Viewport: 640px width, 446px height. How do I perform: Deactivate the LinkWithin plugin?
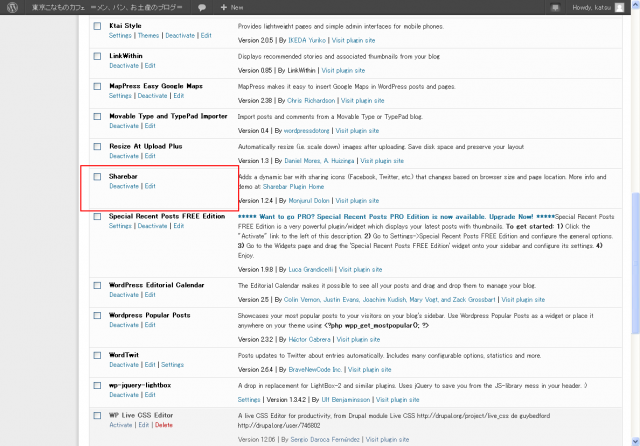click(124, 66)
